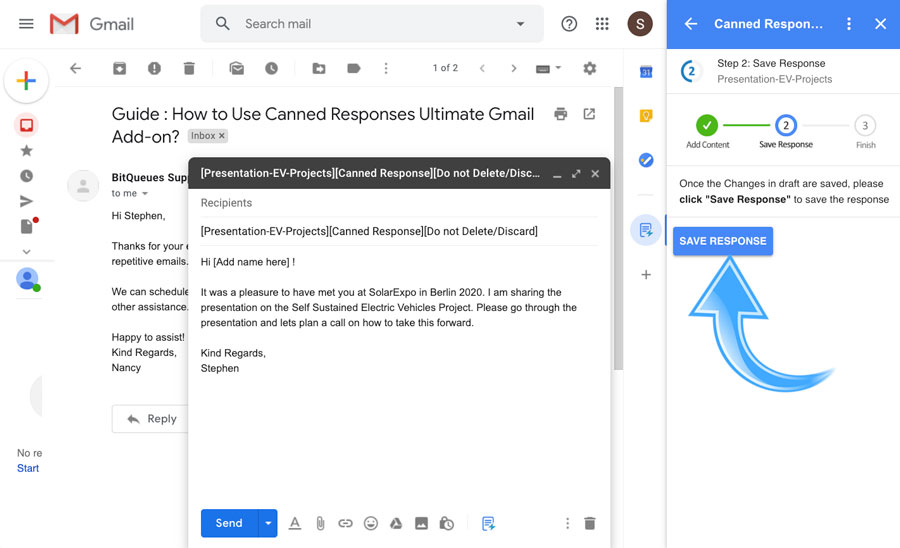Open the add-on panel's three-dot menu
This screenshot has height=548, width=900.
[849, 24]
